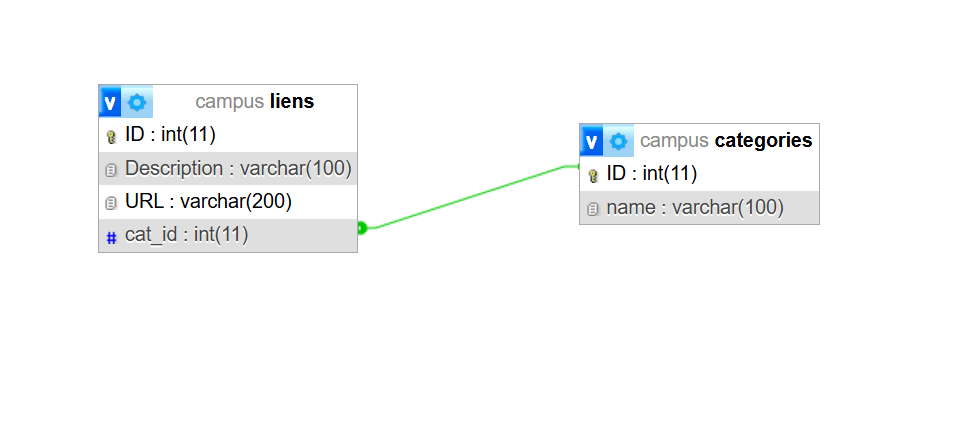Click the primary key icon in categories

(x=592, y=175)
